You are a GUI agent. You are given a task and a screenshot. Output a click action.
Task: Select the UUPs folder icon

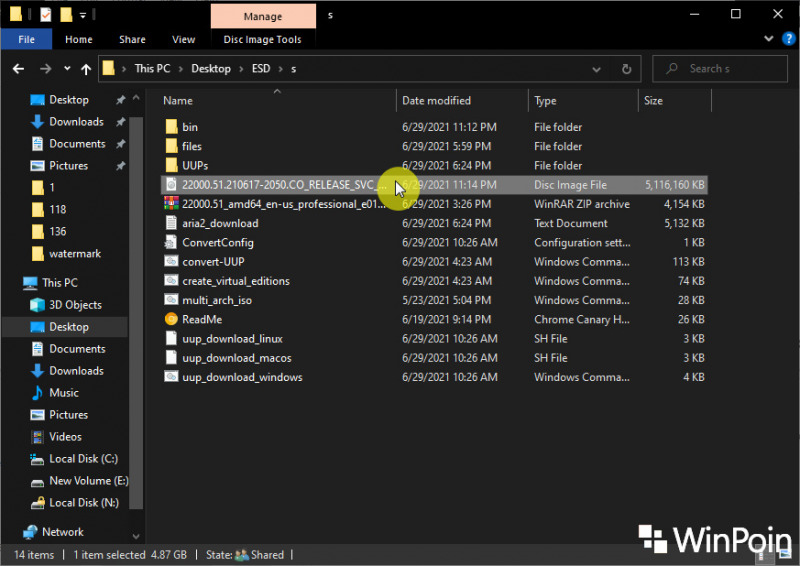171,165
